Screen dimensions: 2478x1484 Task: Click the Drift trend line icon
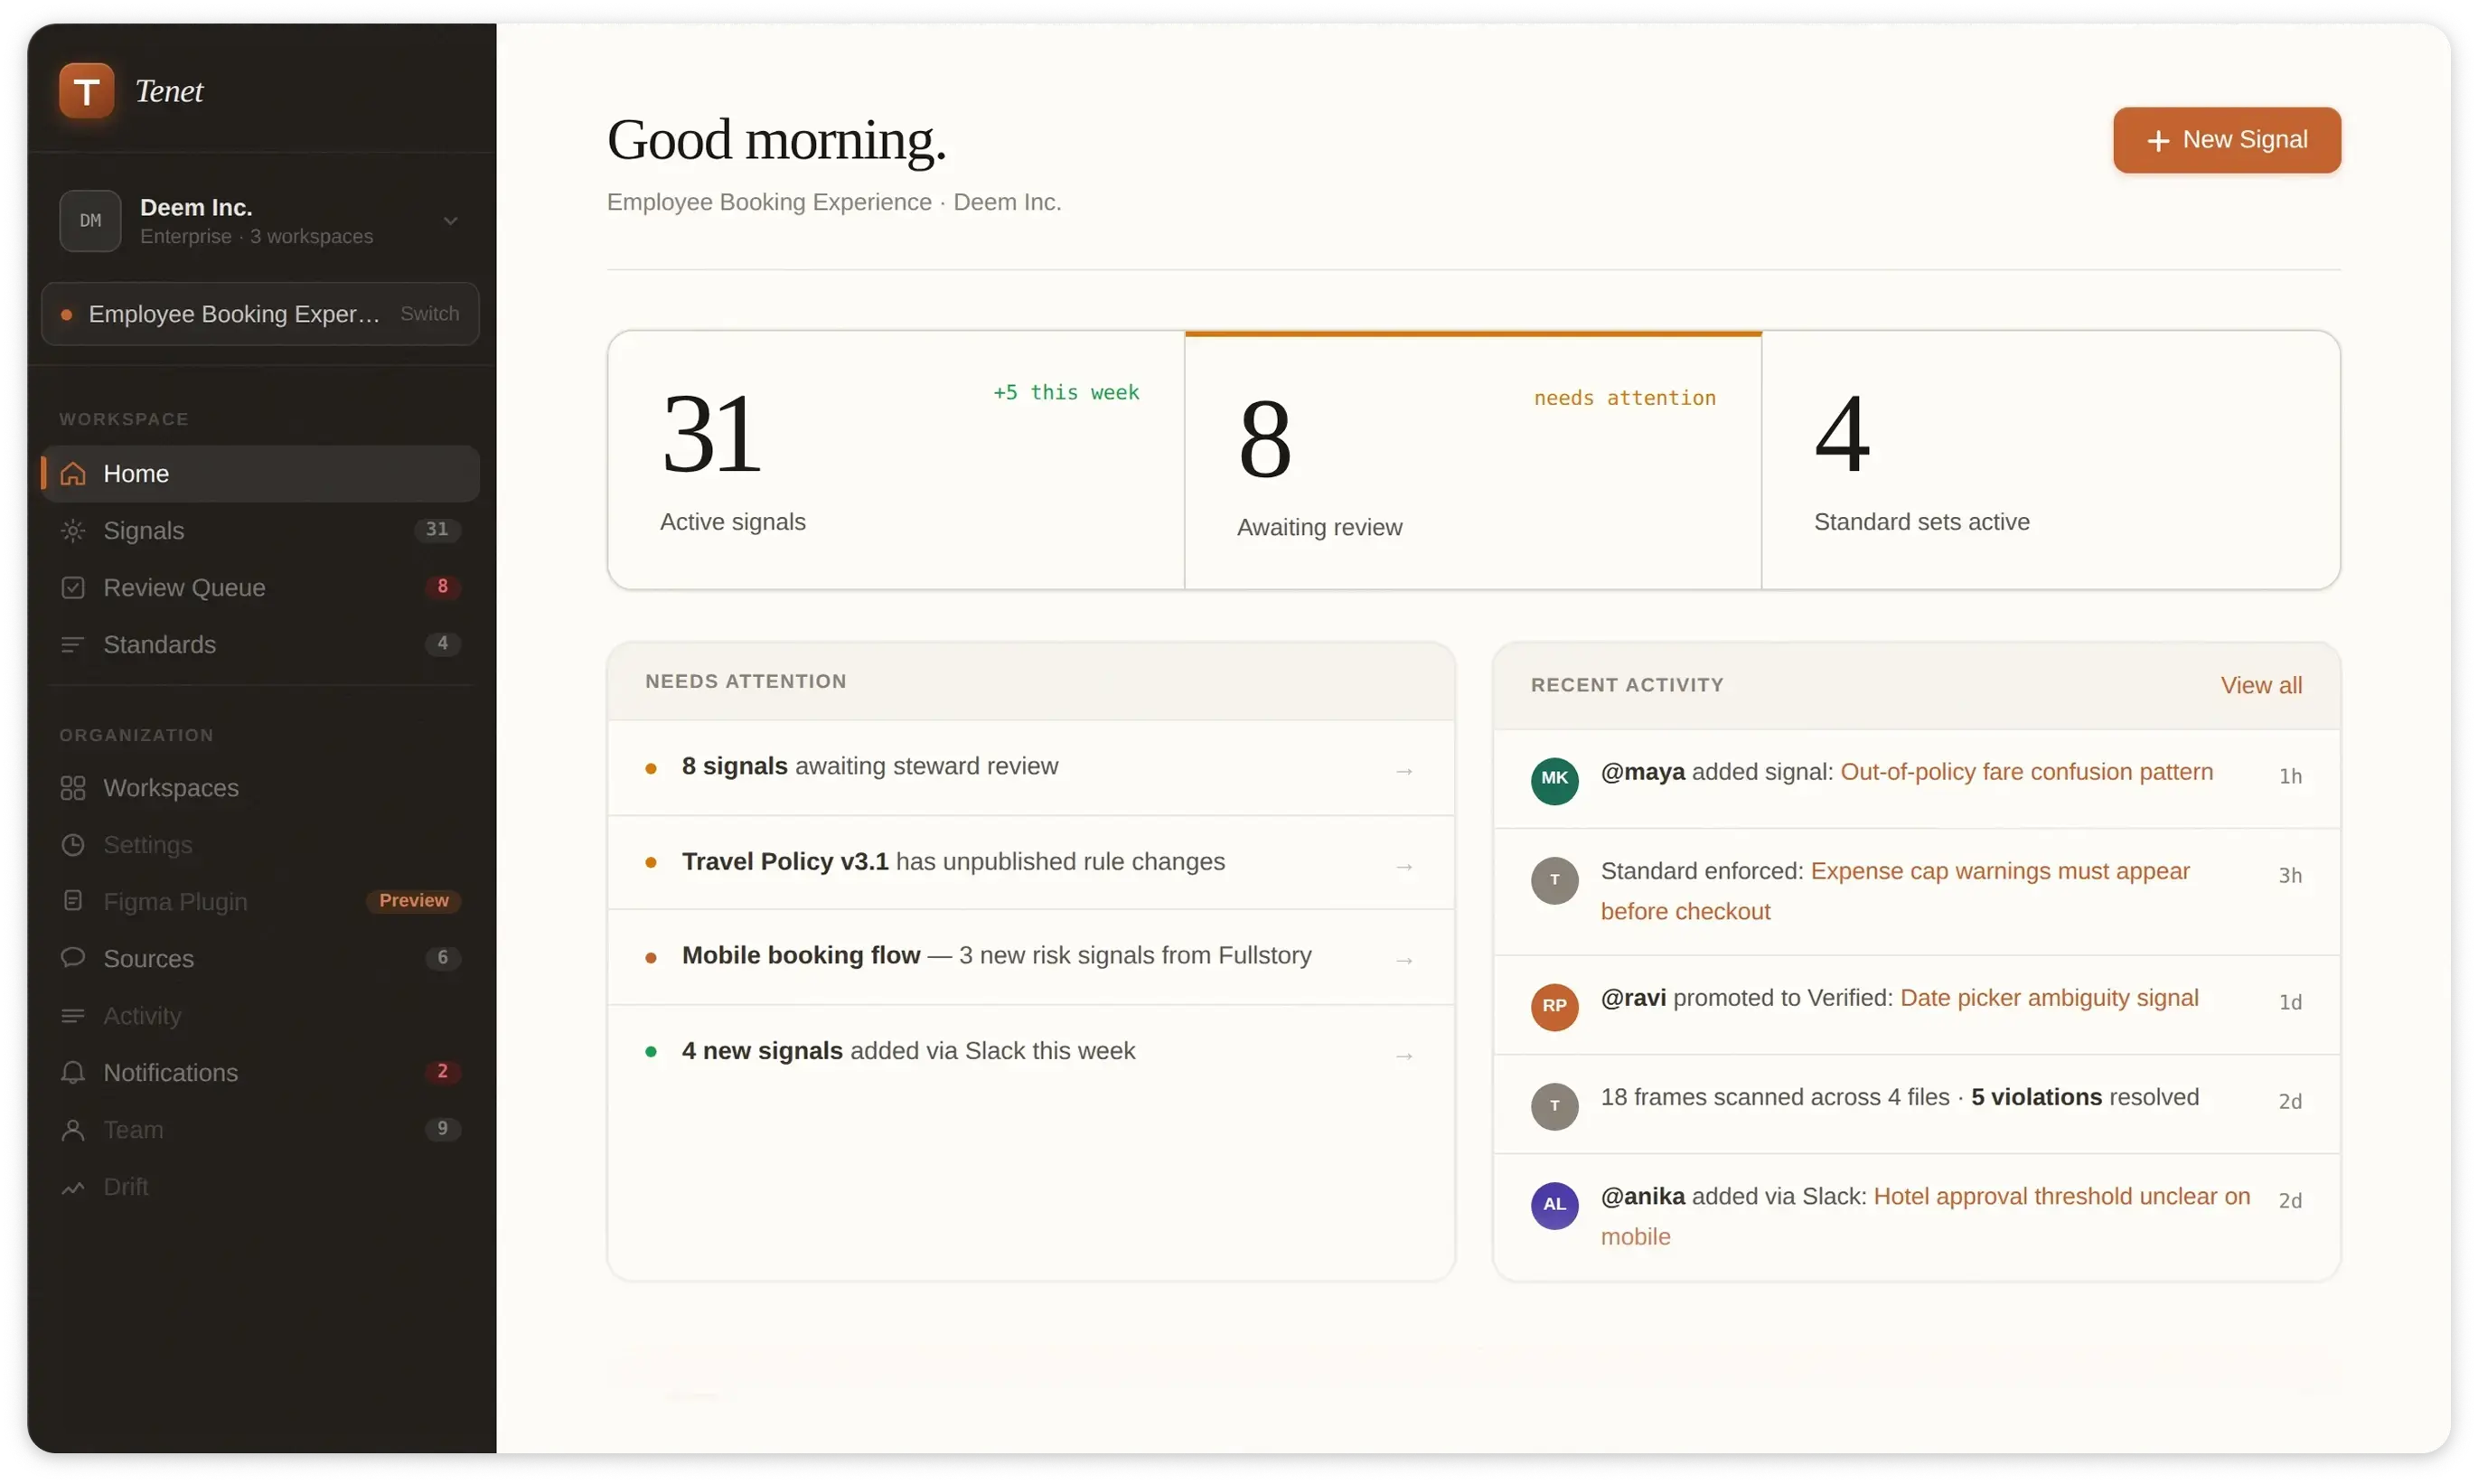(73, 1187)
